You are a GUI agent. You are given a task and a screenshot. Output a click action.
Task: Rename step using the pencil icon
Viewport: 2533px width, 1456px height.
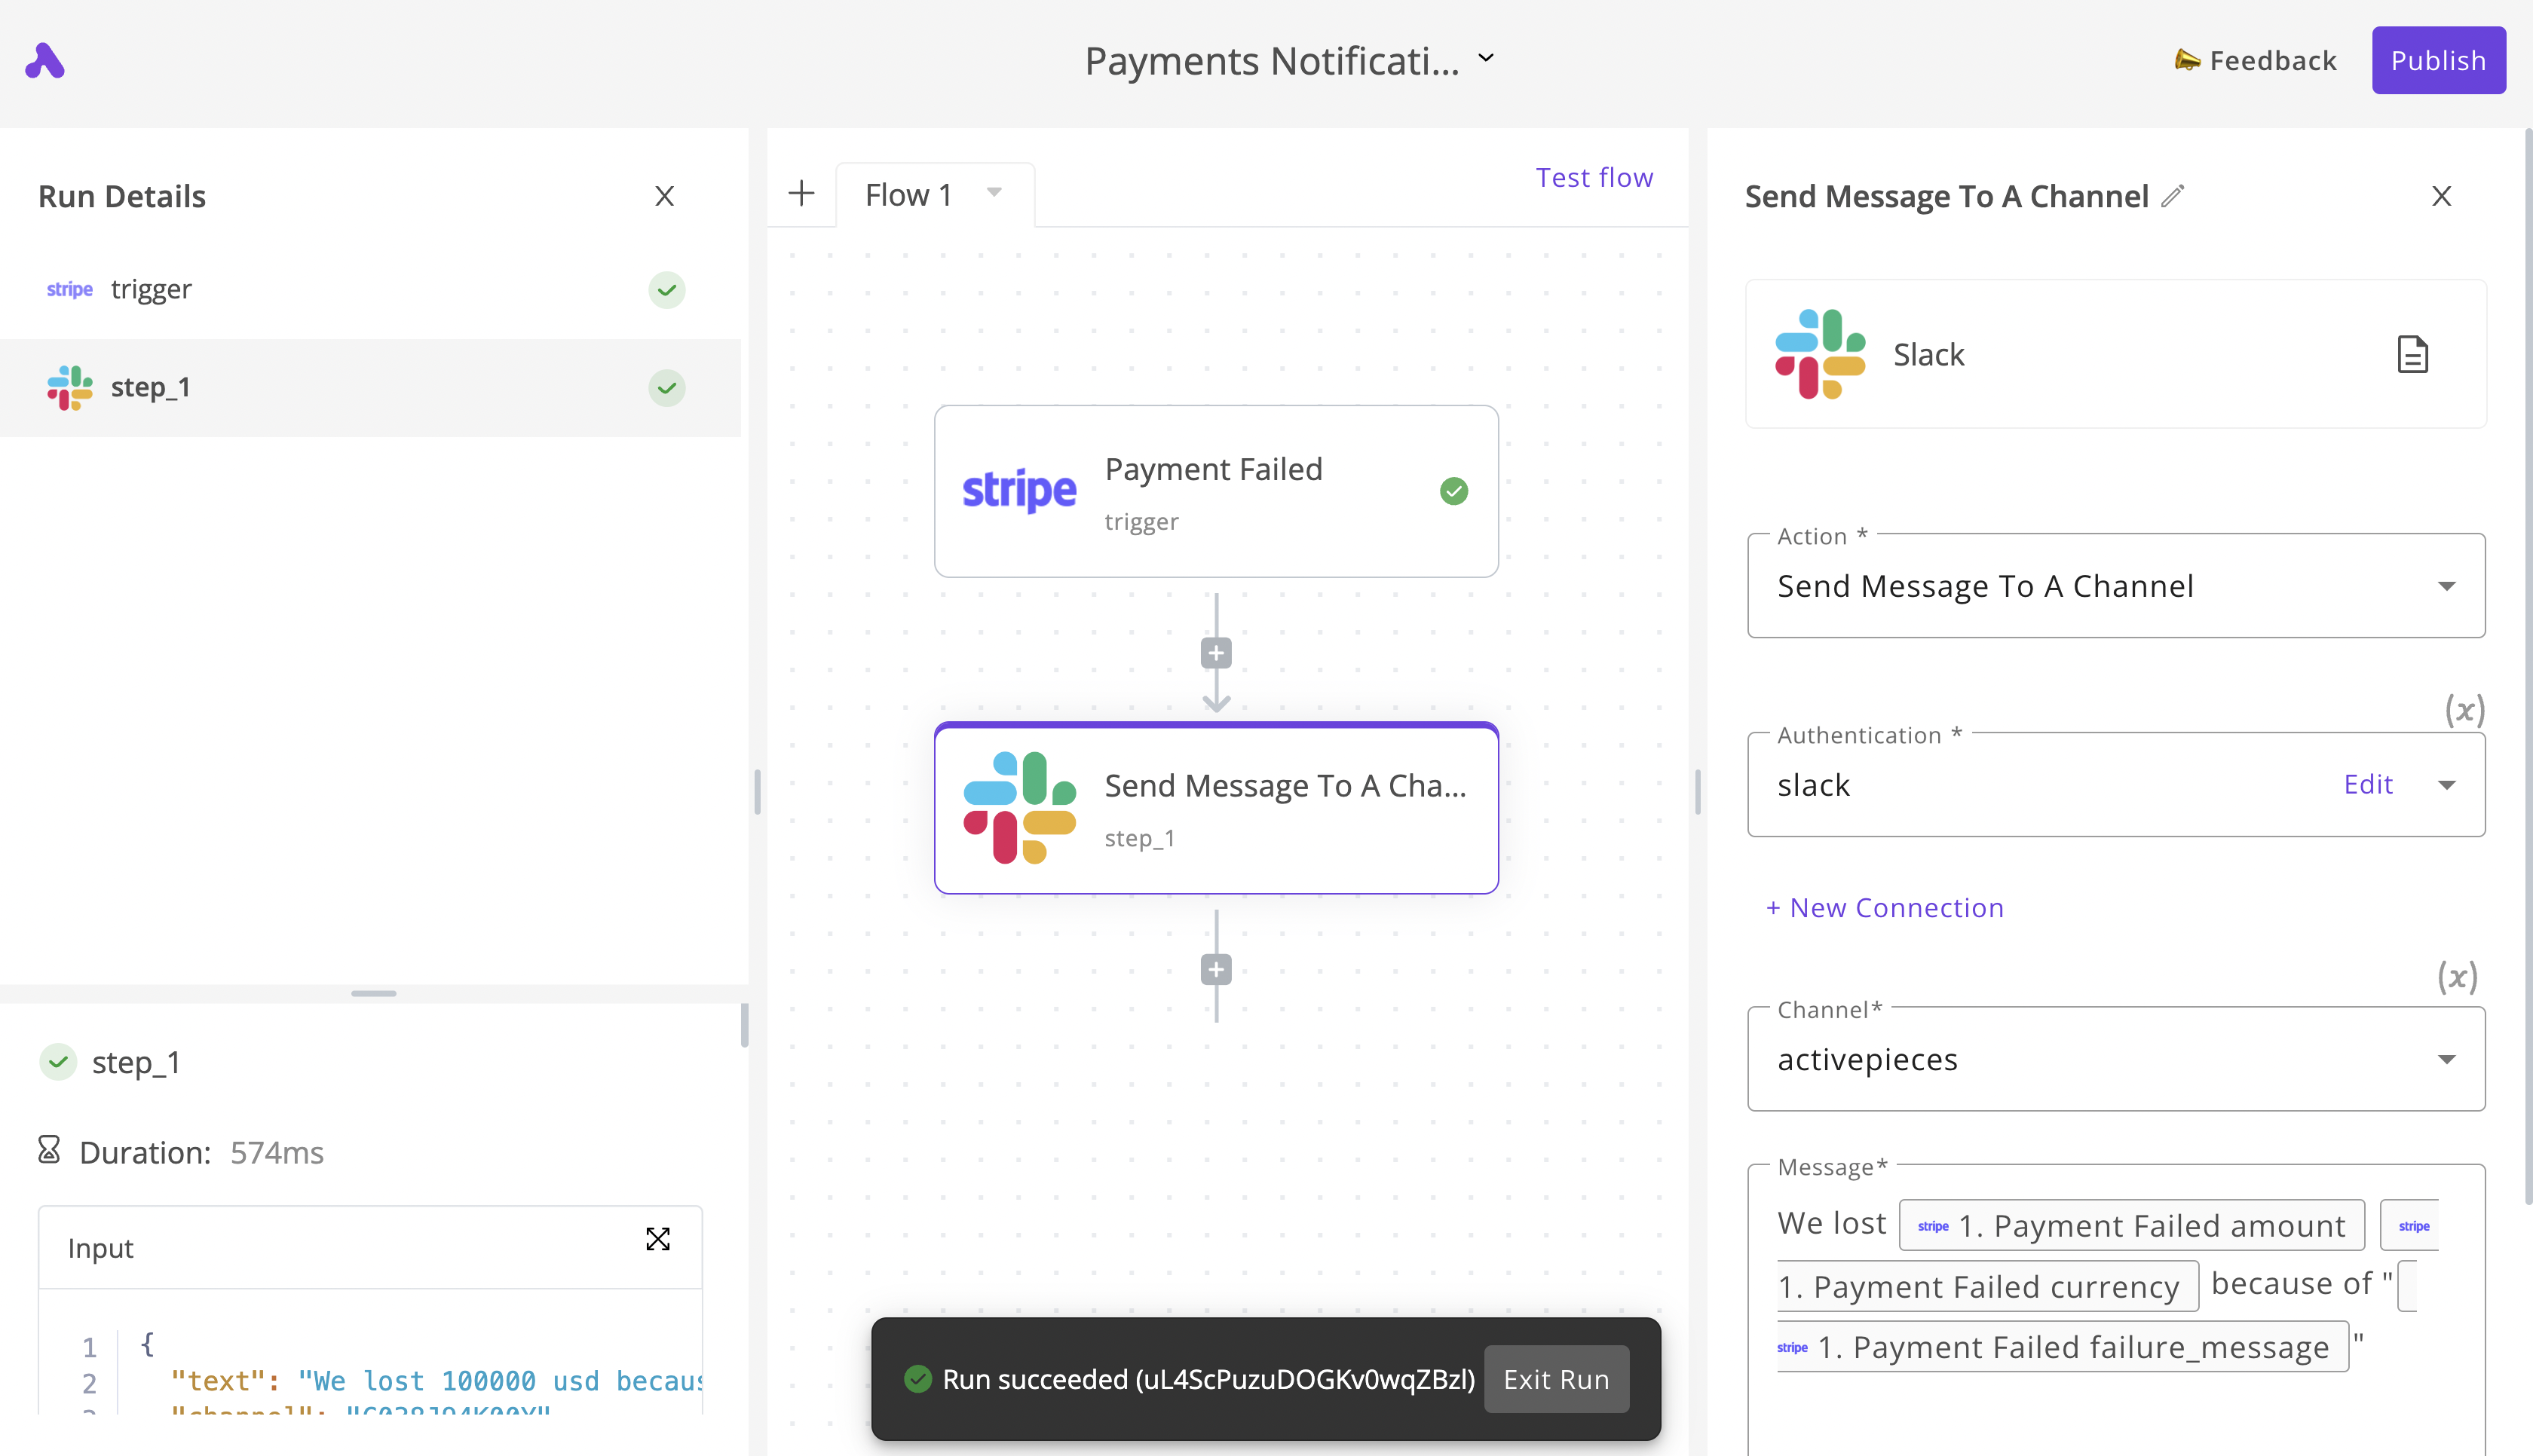pos(2173,196)
